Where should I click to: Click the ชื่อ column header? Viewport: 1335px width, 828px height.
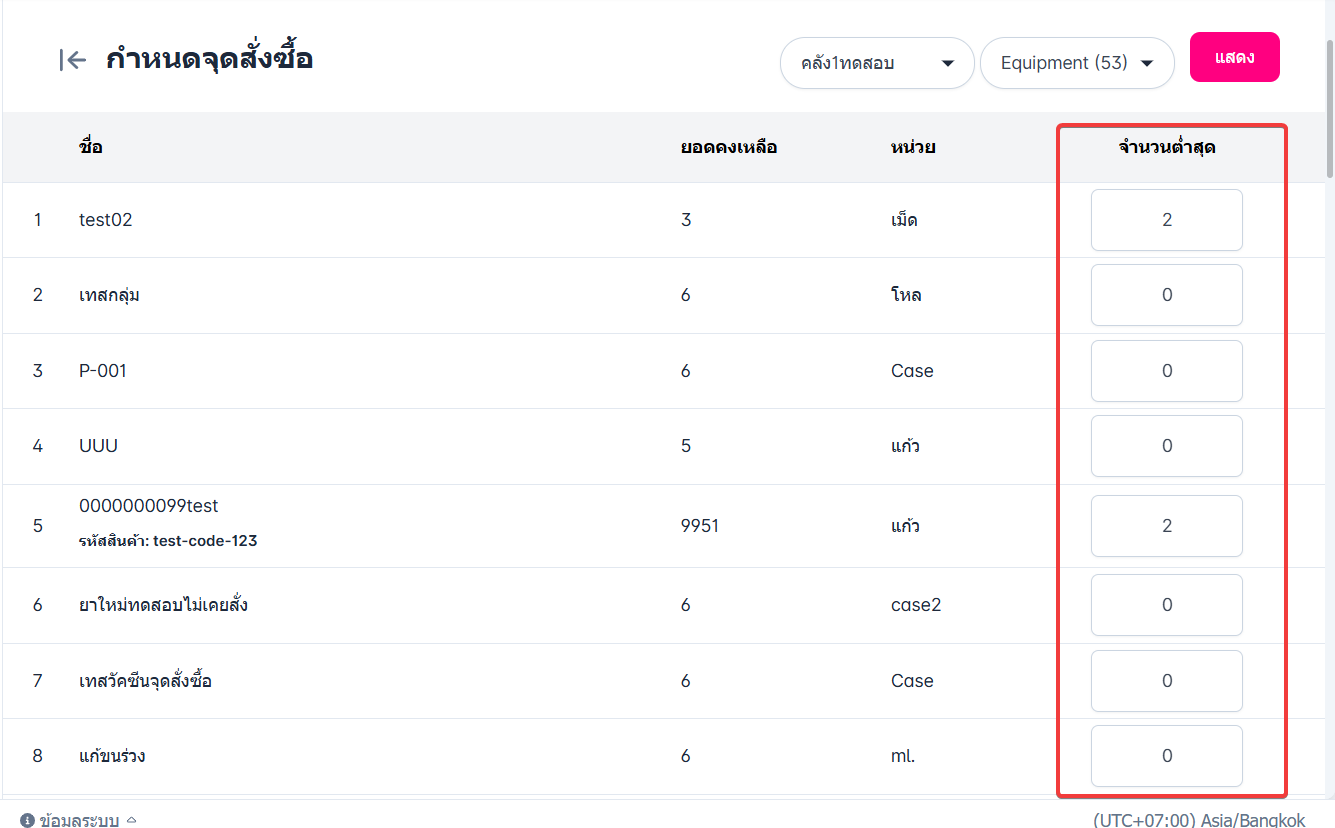click(91, 148)
